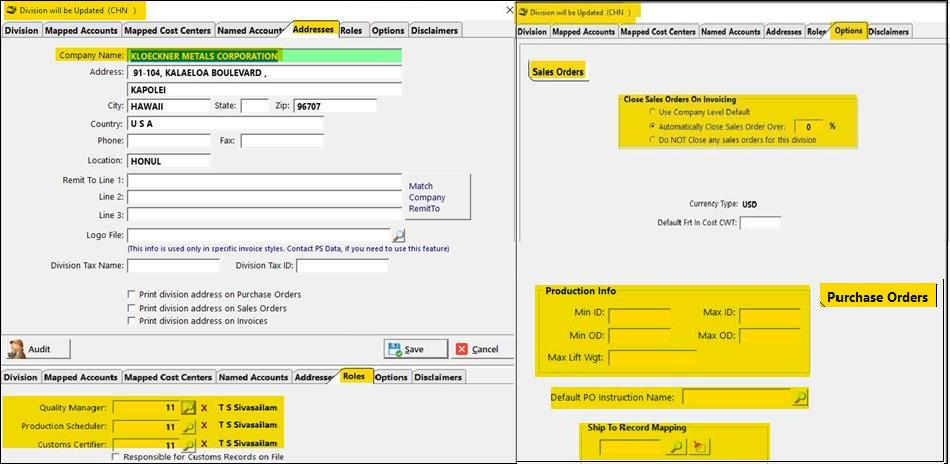Open Addresses tab in right window
The height and width of the screenshot is (464, 950).
[x=783, y=31]
